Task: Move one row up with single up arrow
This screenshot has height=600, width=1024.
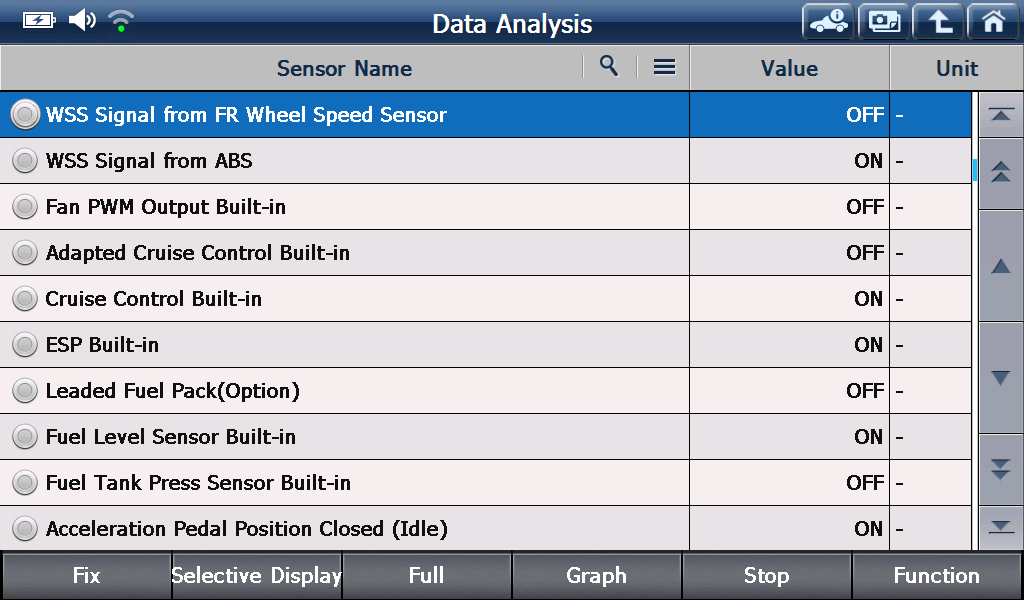Action: pyautogui.click(x=1000, y=266)
